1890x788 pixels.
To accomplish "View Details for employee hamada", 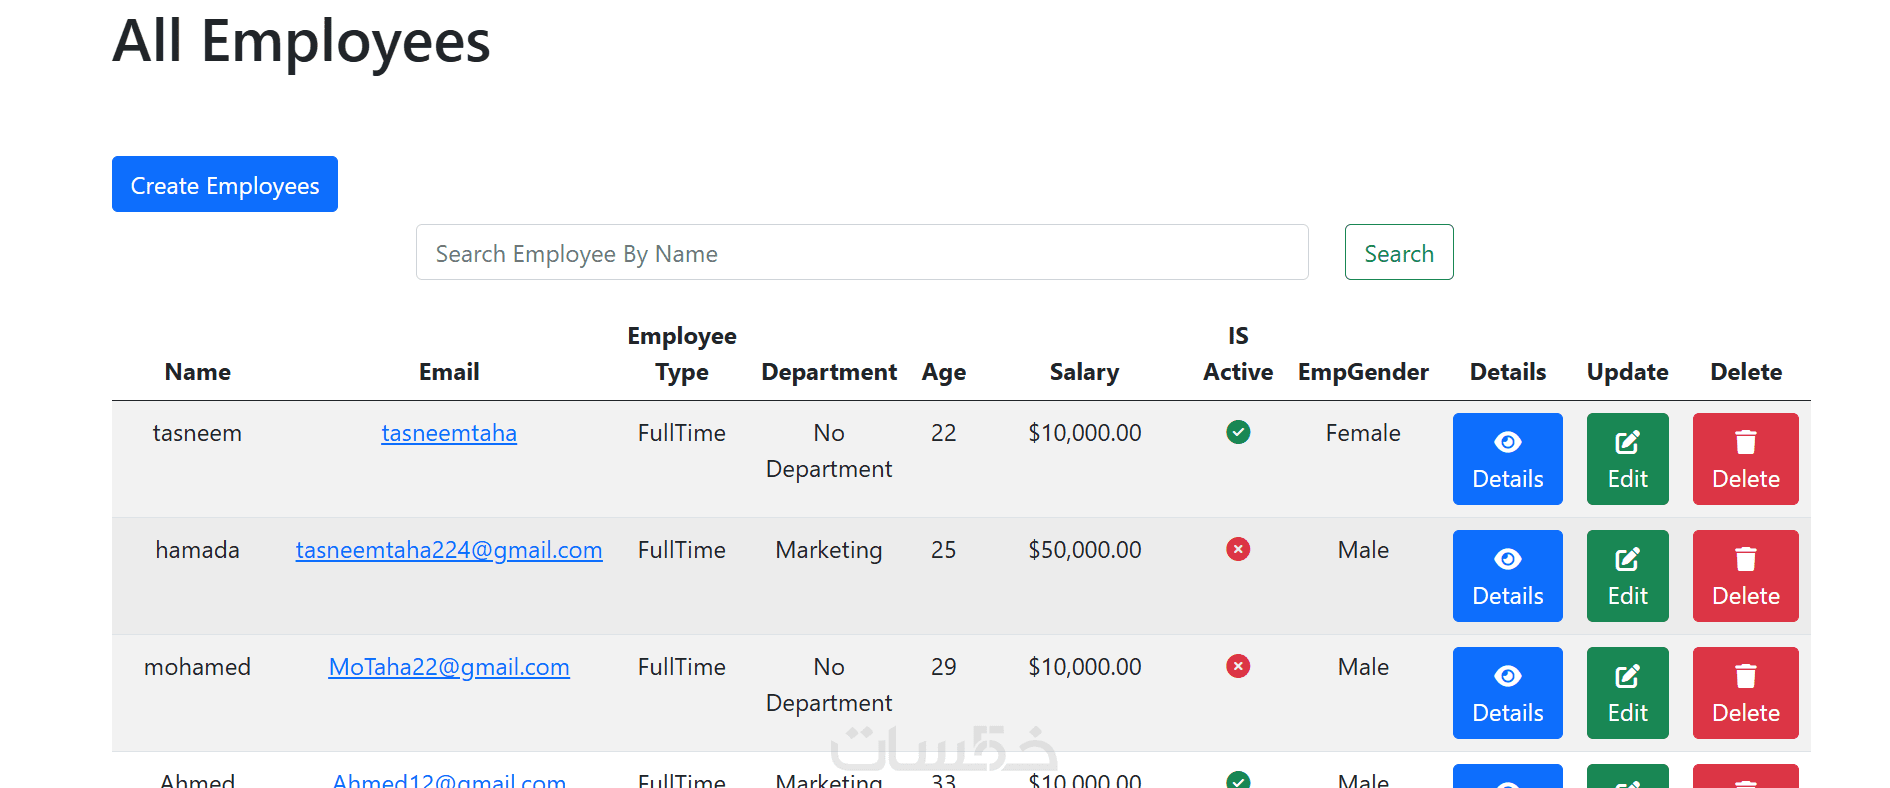I will 1507,576.
